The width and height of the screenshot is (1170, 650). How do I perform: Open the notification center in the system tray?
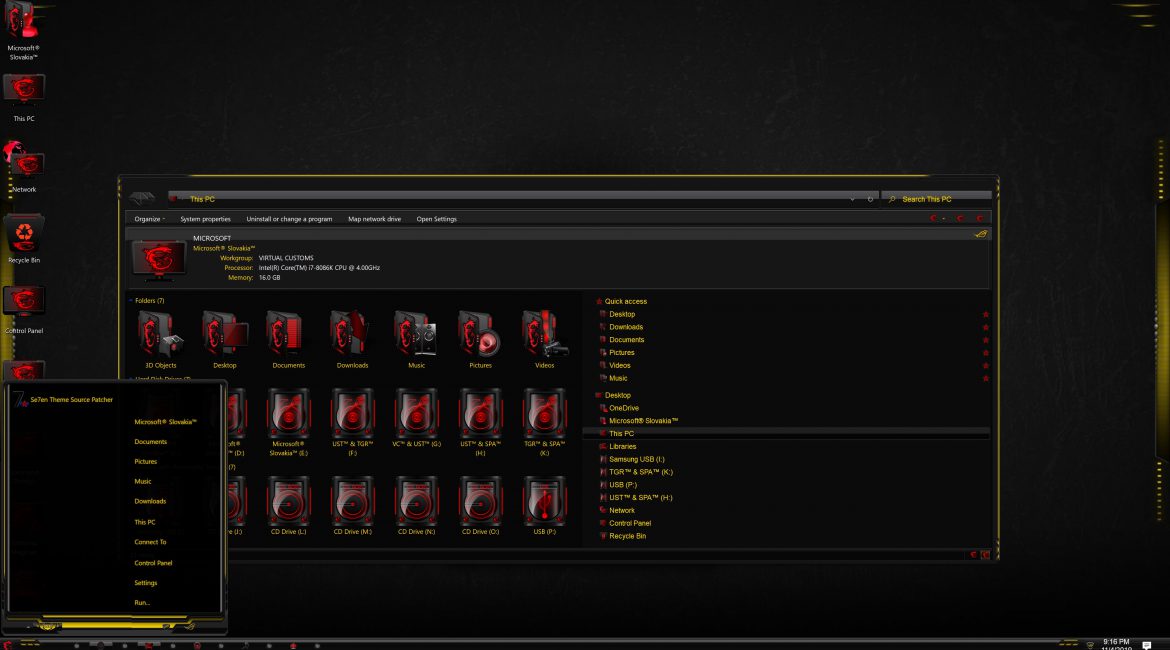pyautogui.click(x=1147, y=645)
